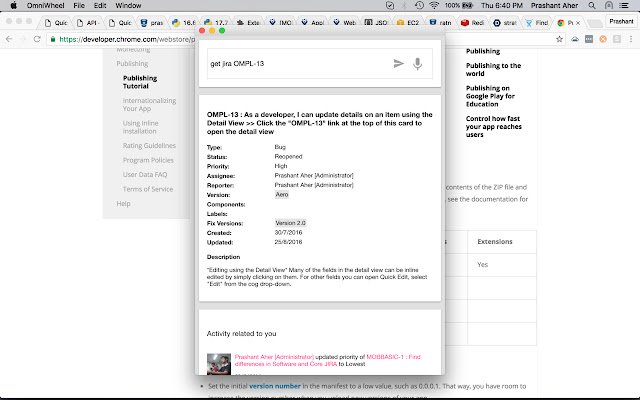Switch to the 'JSO' tab
The width and height of the screenshot is (640, 400).
click(x=376, y=23)
